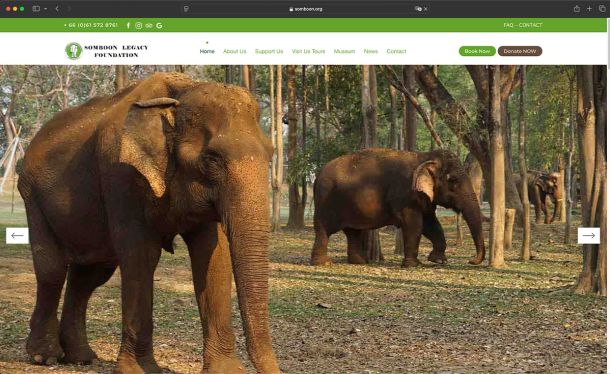Click the elephants hero slider image
Image resolution: width=610 pixels, height=374 pixels.
[x=303, y=219]
